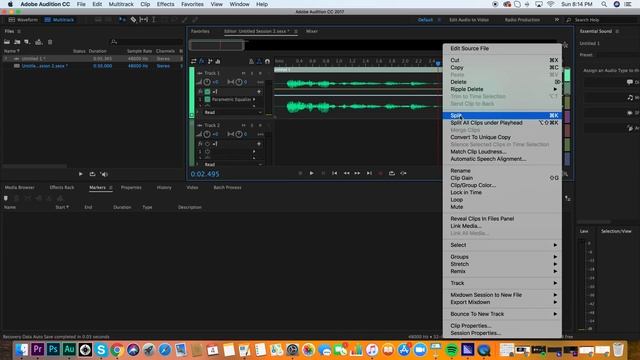Click the Record button in the editor transport

coord(381,173)
